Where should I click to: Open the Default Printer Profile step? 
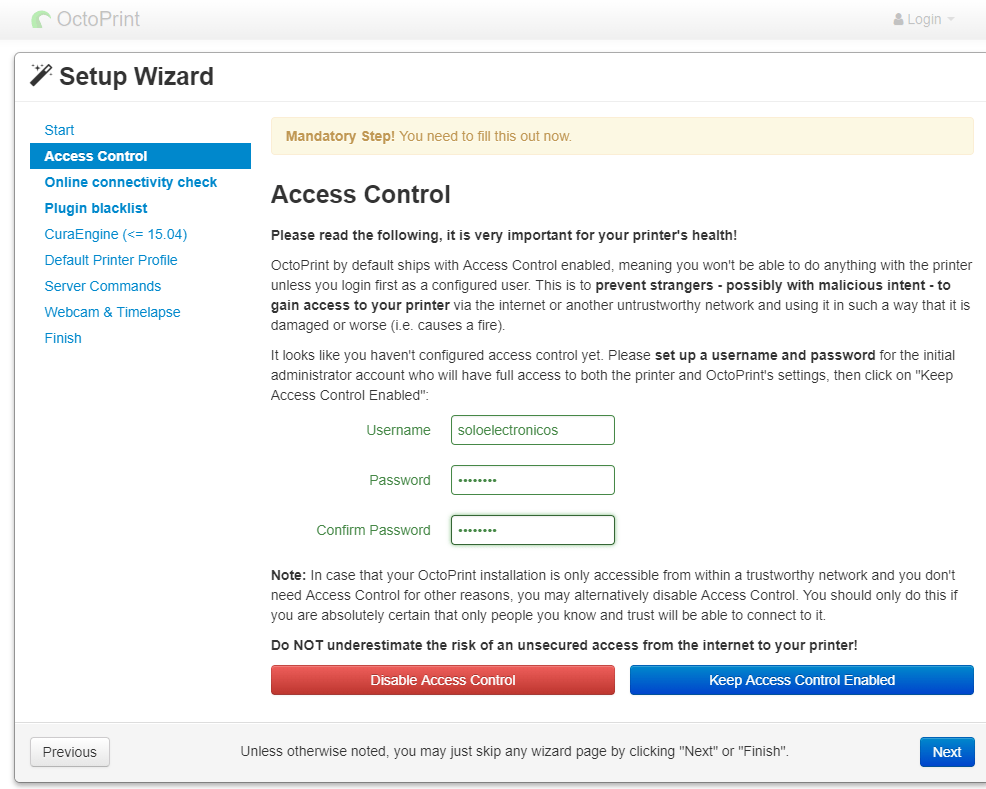coord(110,260)
